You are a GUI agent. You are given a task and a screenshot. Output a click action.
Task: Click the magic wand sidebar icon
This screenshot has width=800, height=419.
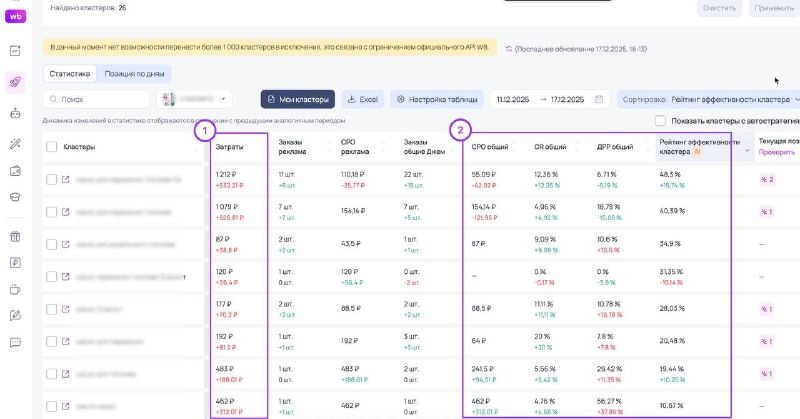[15, 144]
